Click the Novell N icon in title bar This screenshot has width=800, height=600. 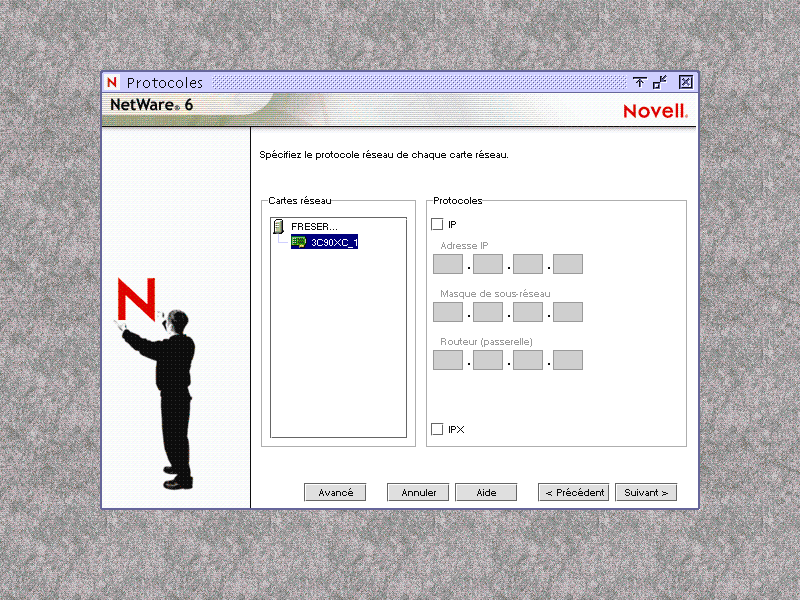112,82
